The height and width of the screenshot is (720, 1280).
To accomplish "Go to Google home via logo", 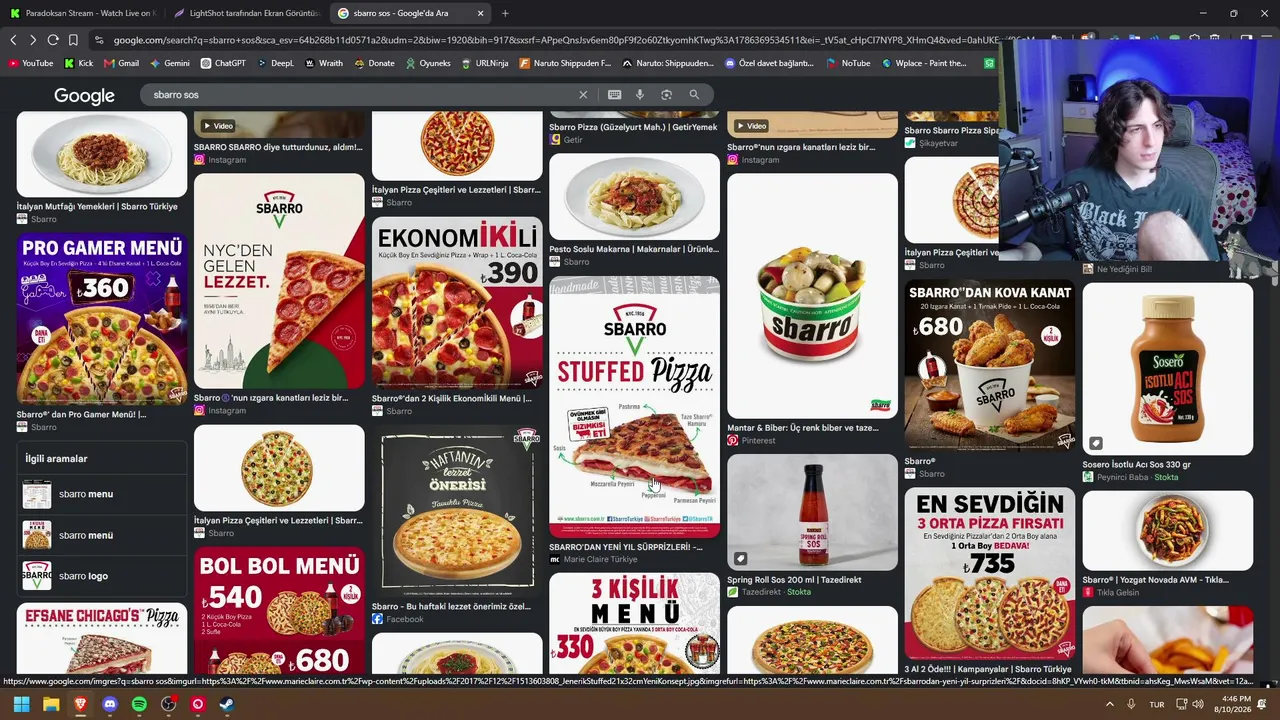I will 84,96.
